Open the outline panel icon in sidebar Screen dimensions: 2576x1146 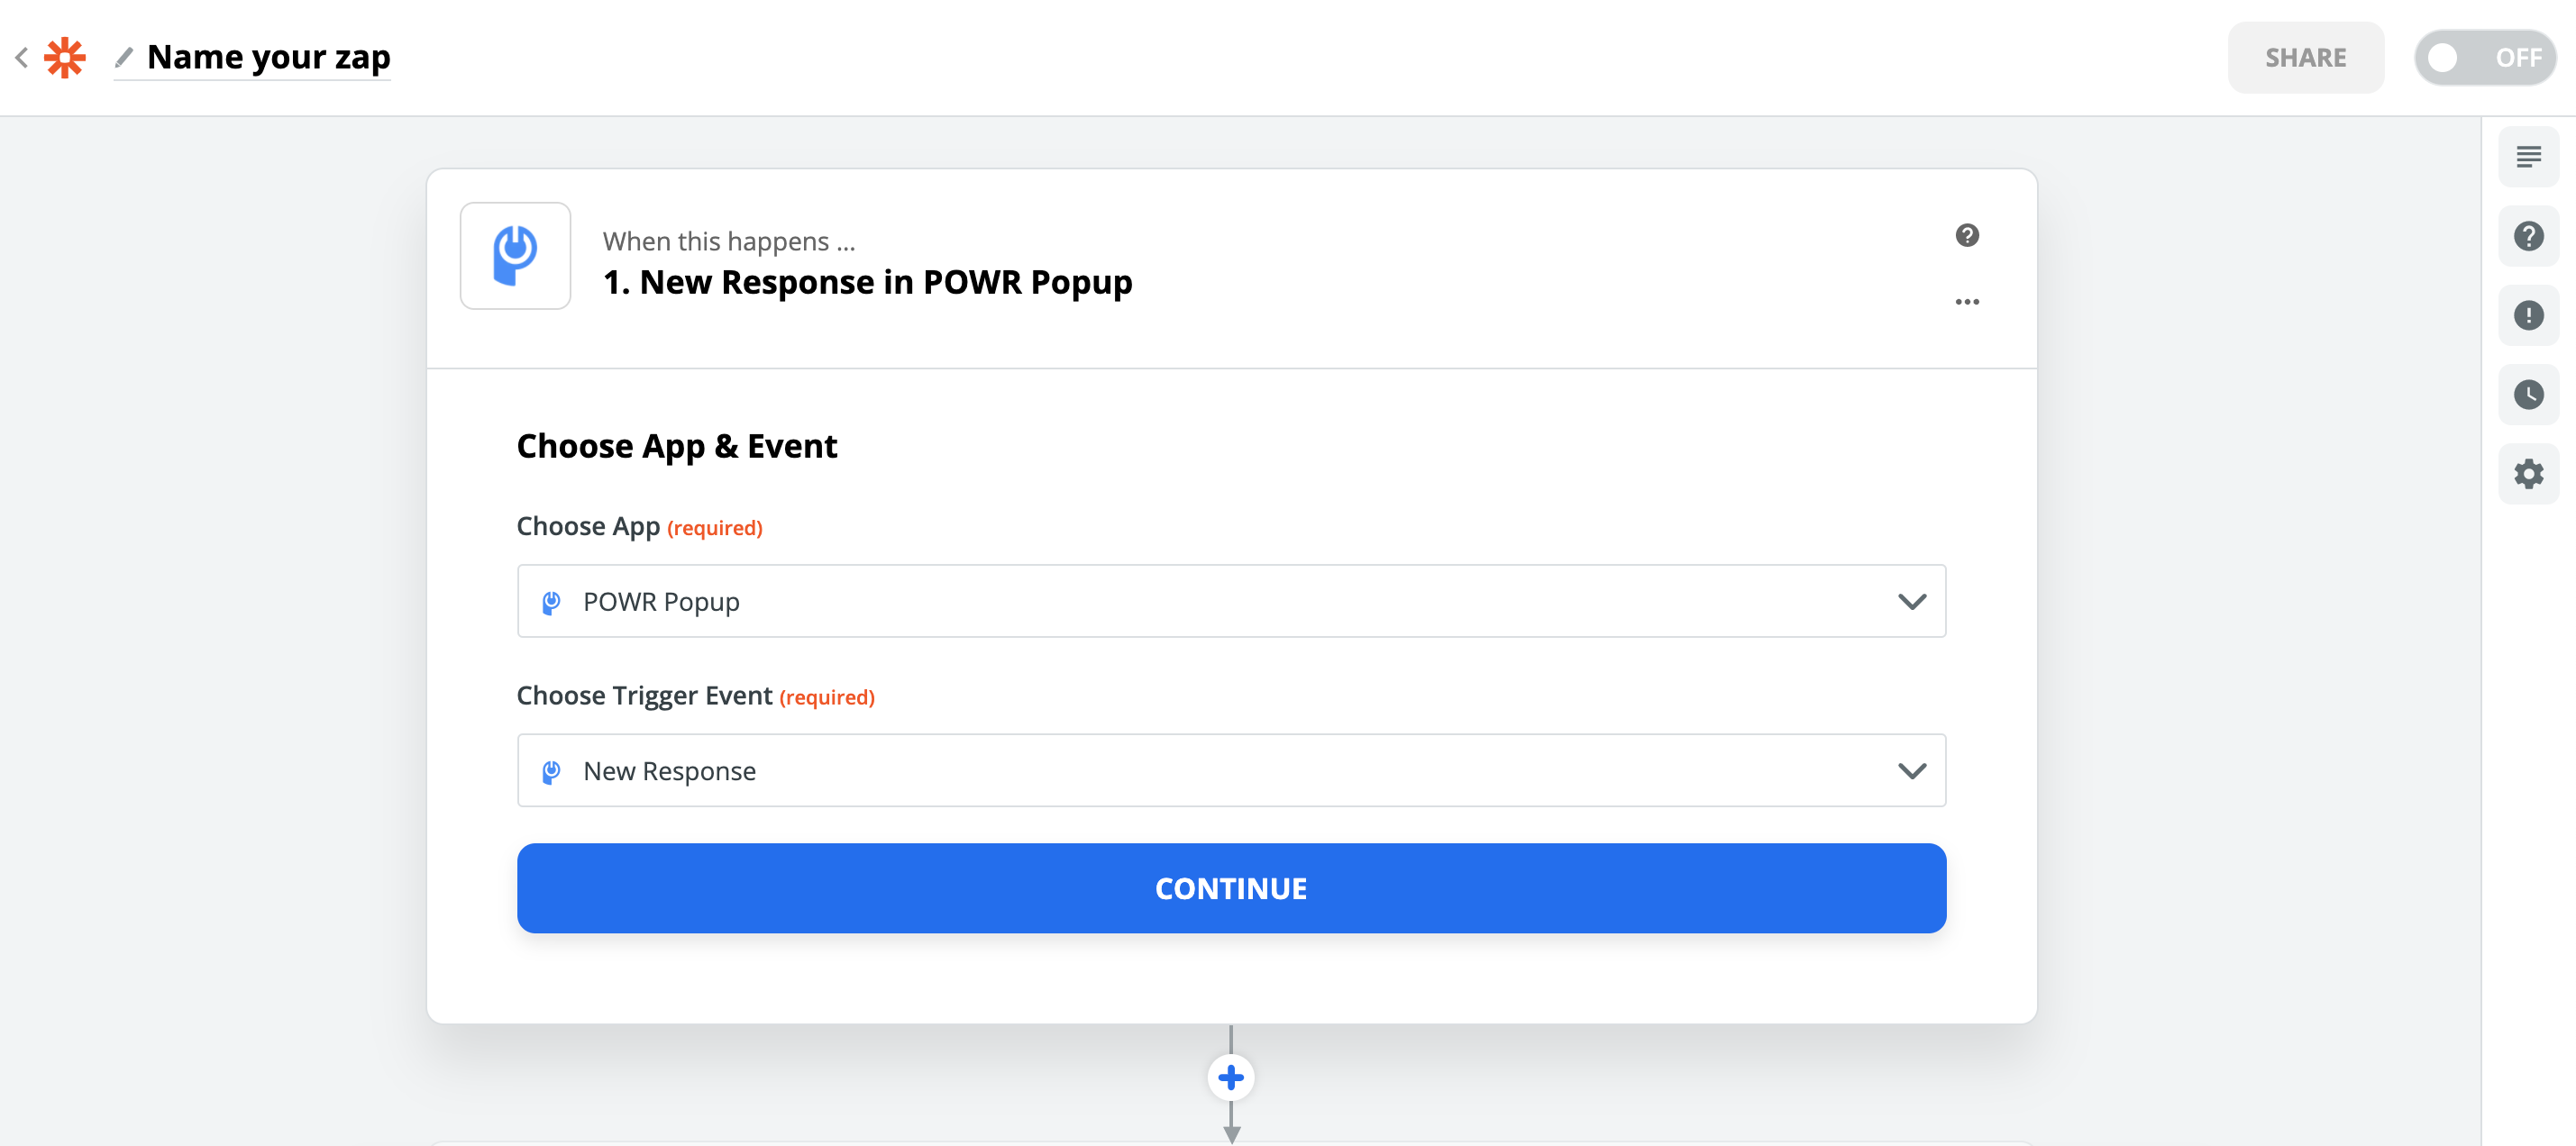point(2528,157)
